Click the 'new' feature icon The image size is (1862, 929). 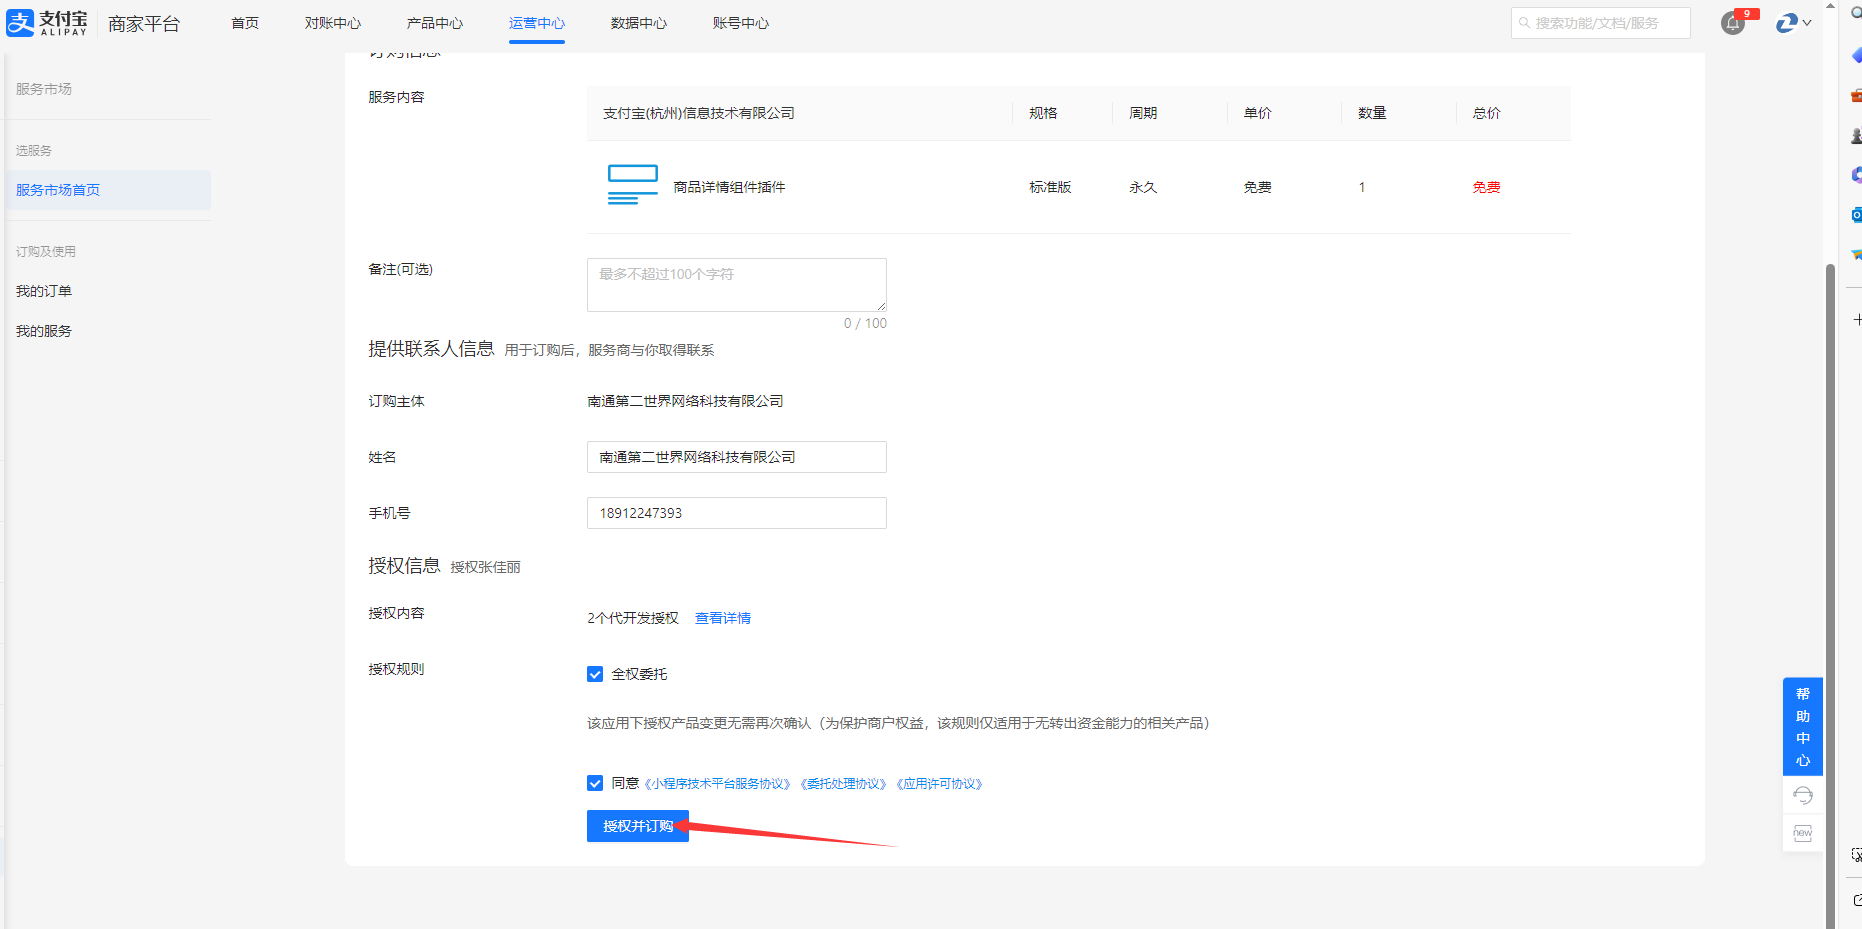(1802, 833)
